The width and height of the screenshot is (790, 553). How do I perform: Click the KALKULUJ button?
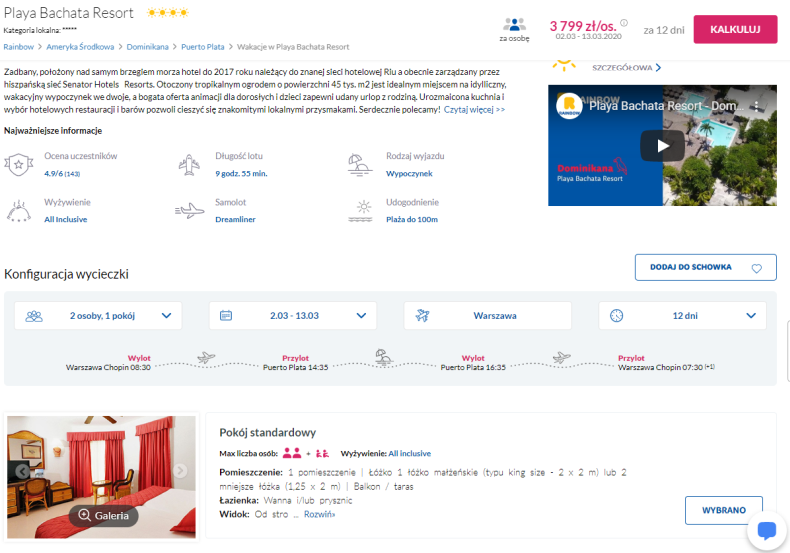(x=735, y=29)
